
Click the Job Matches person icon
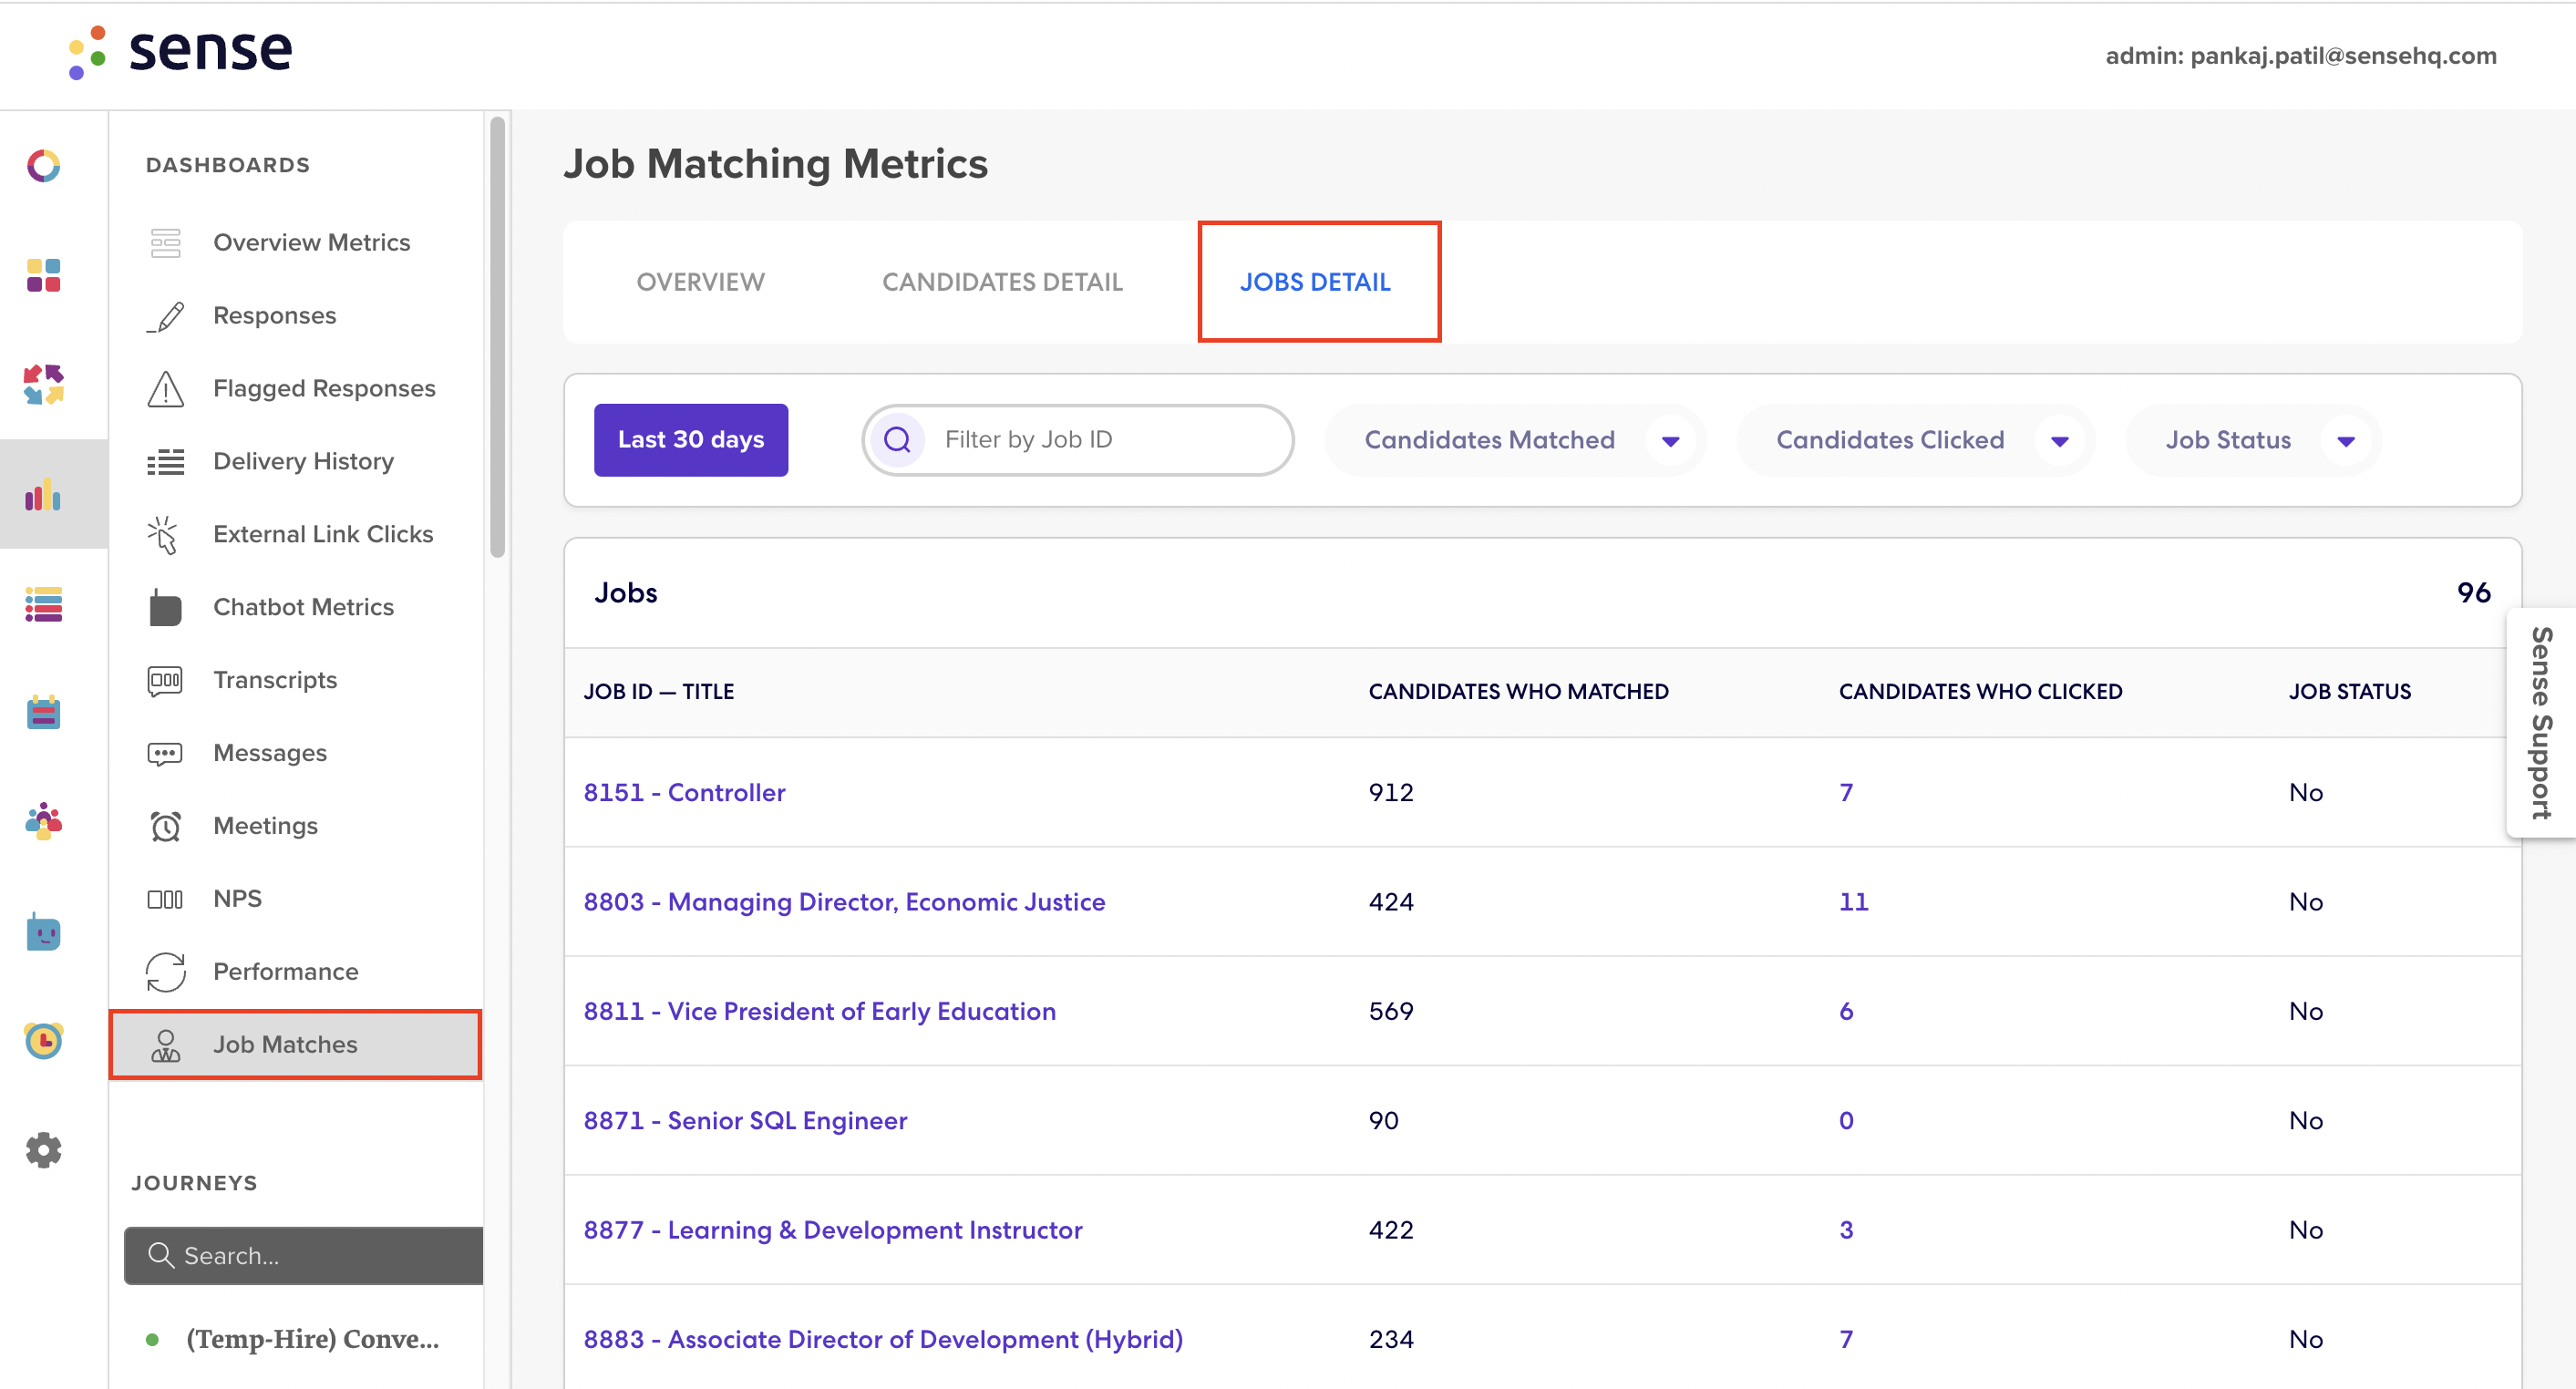165,1045
